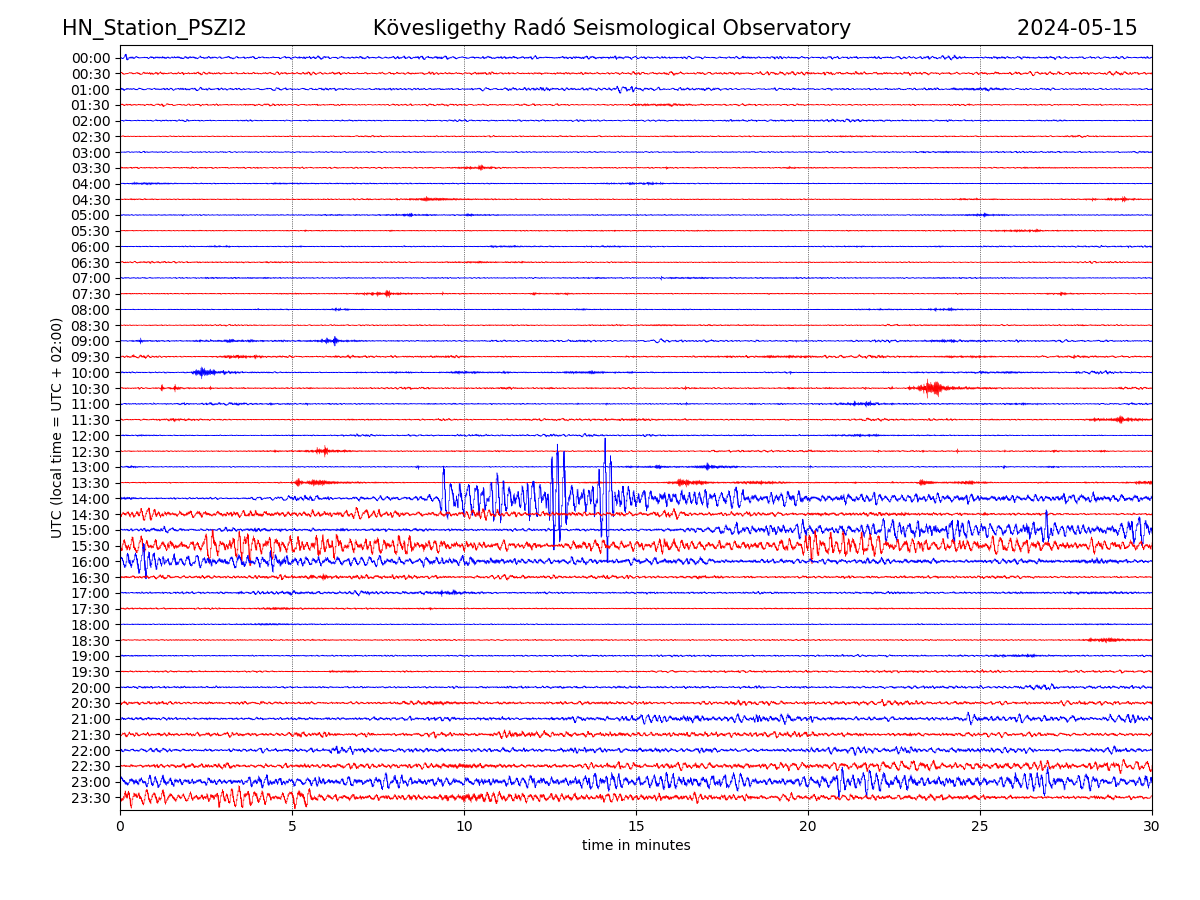Click the HN_Station_PSZI2 station label

(x=154, y=28)
